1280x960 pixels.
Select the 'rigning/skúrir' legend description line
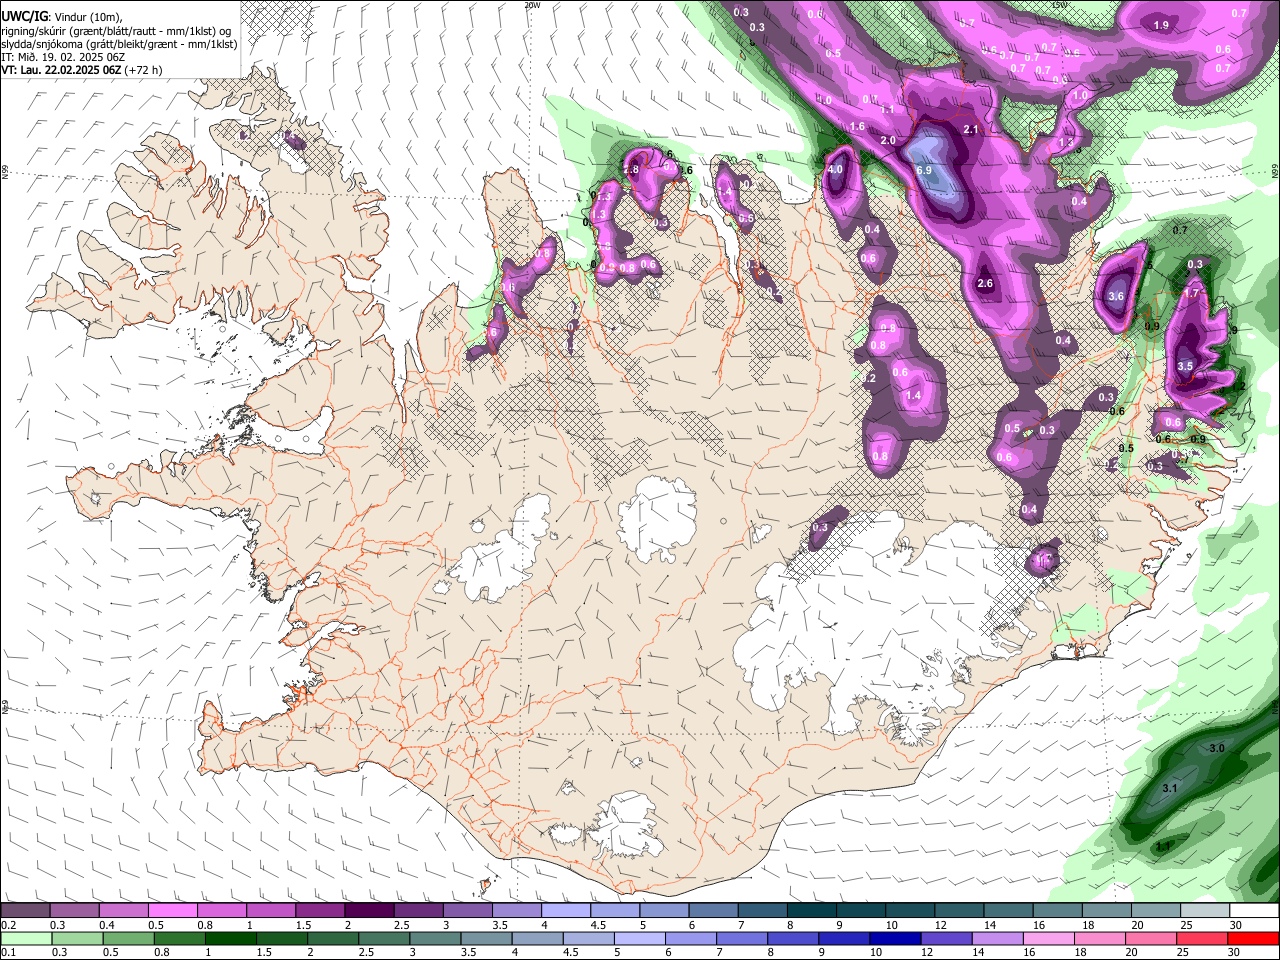point(117,30)
